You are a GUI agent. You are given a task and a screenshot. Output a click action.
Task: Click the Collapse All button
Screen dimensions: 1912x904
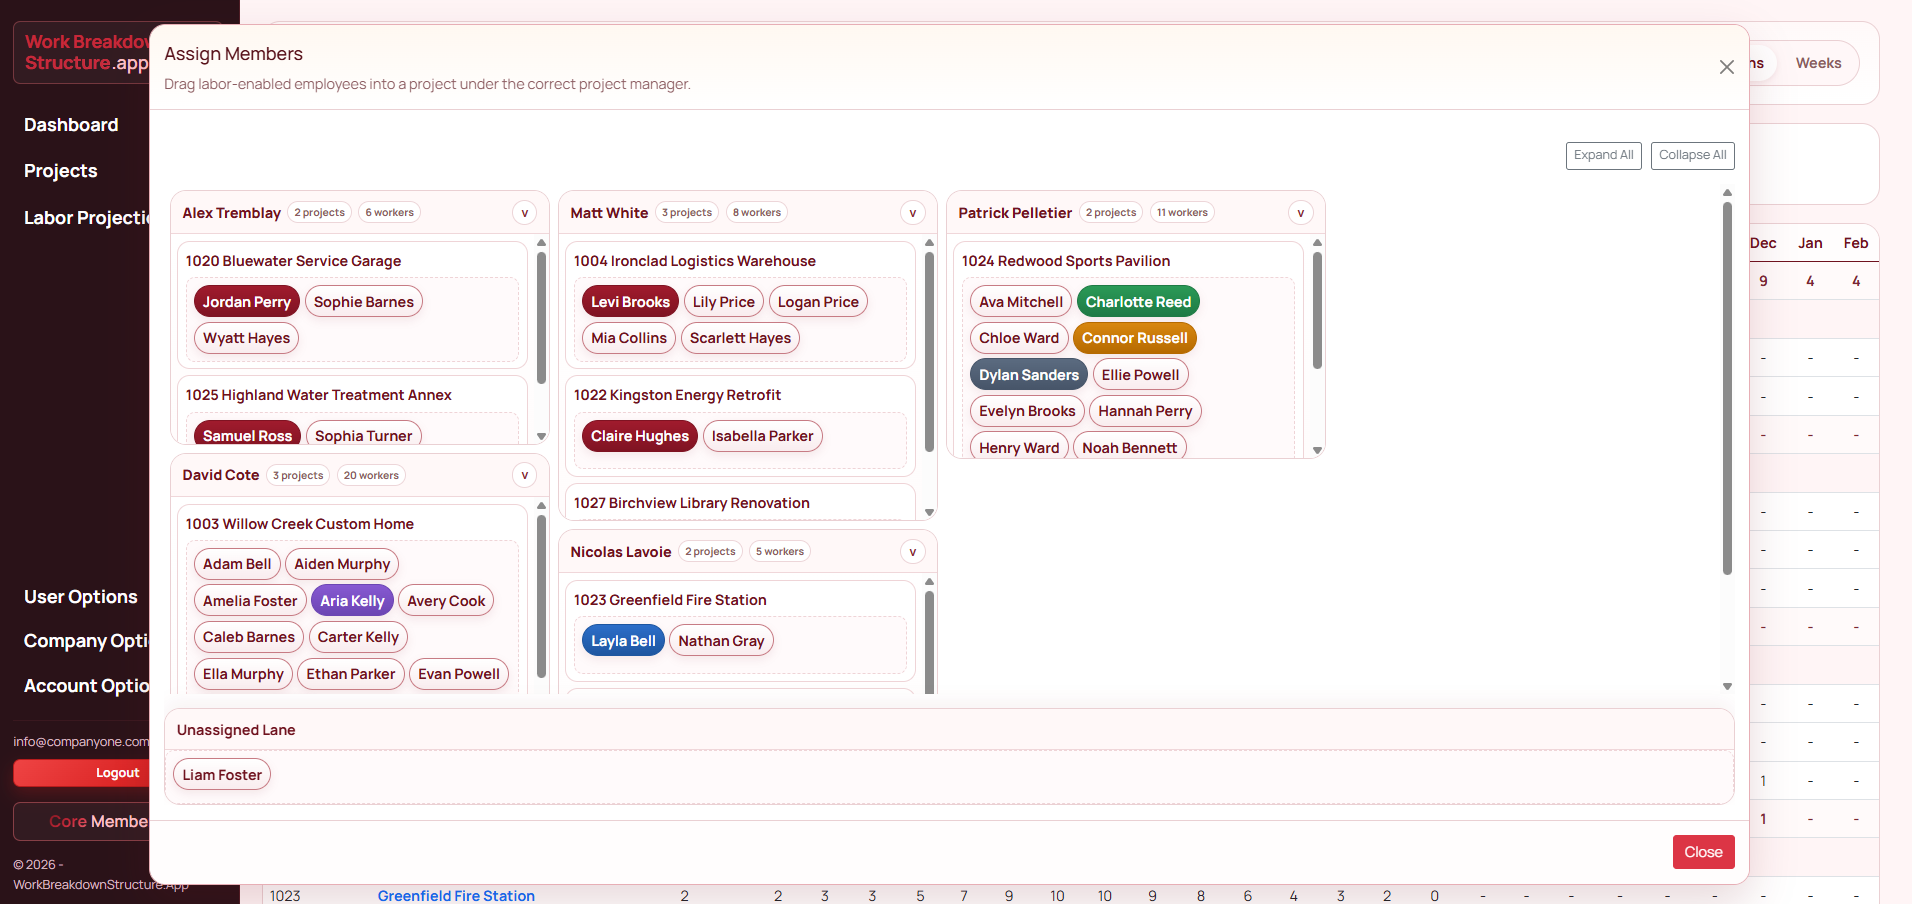tap(1692, 155)
